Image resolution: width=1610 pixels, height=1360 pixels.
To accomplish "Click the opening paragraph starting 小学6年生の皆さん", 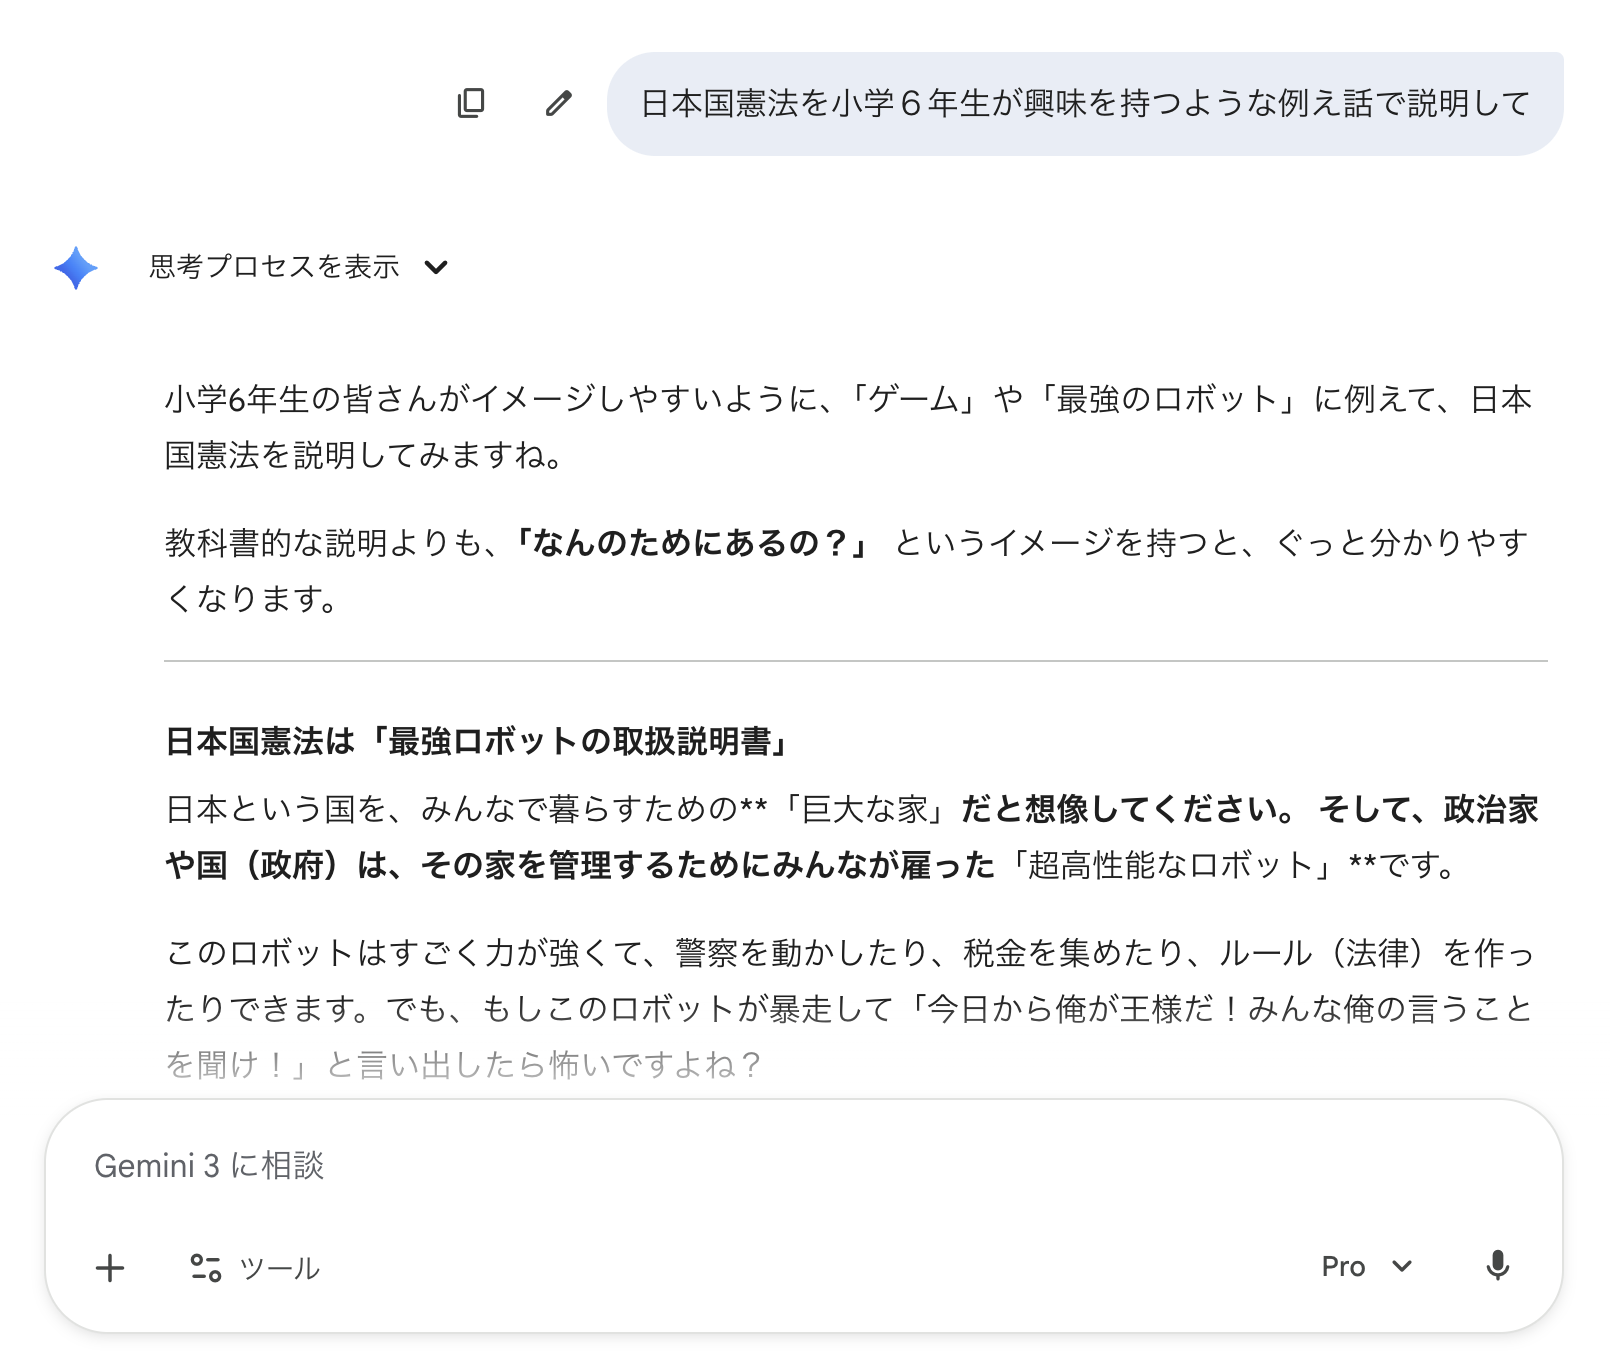I will pos(848,427).
